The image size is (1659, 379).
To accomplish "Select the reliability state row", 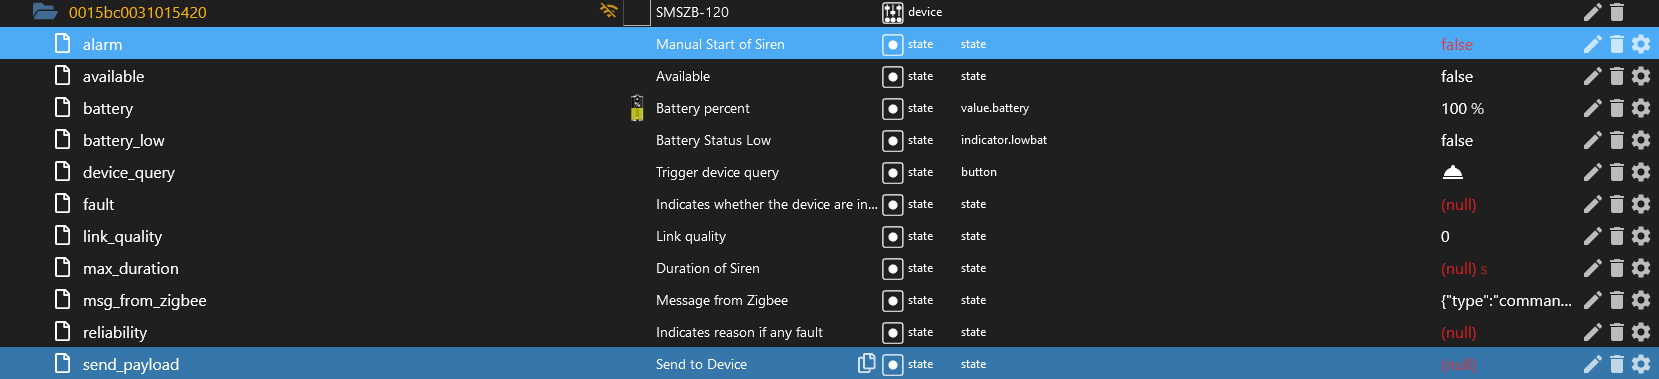I will click(829, 332).
